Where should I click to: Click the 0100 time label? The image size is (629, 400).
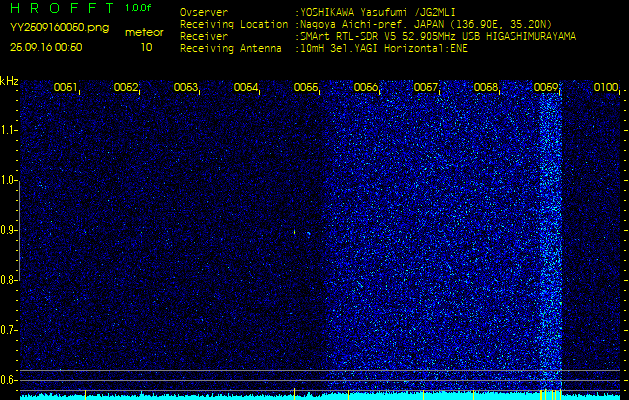[606, 87]
